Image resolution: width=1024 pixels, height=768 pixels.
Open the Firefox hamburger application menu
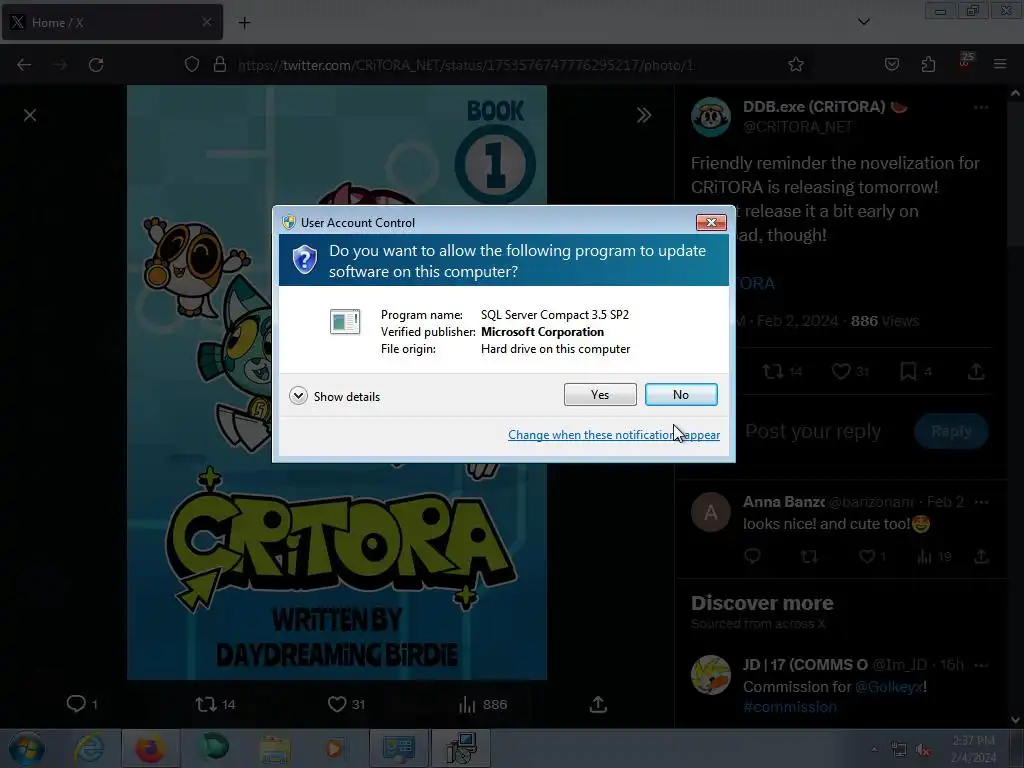point(1000,65)
